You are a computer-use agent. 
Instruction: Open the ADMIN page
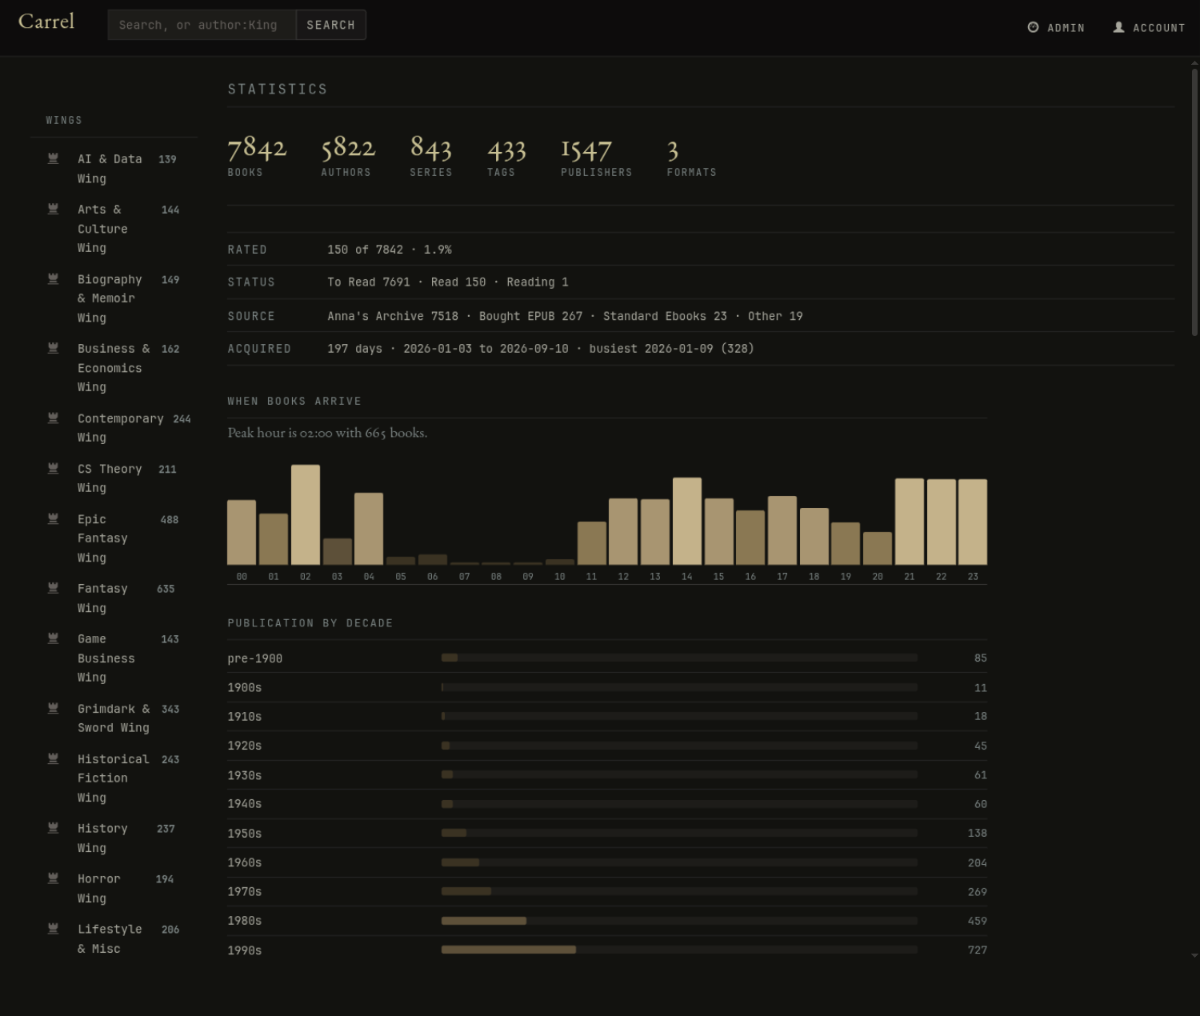(x=1056, y=28)
